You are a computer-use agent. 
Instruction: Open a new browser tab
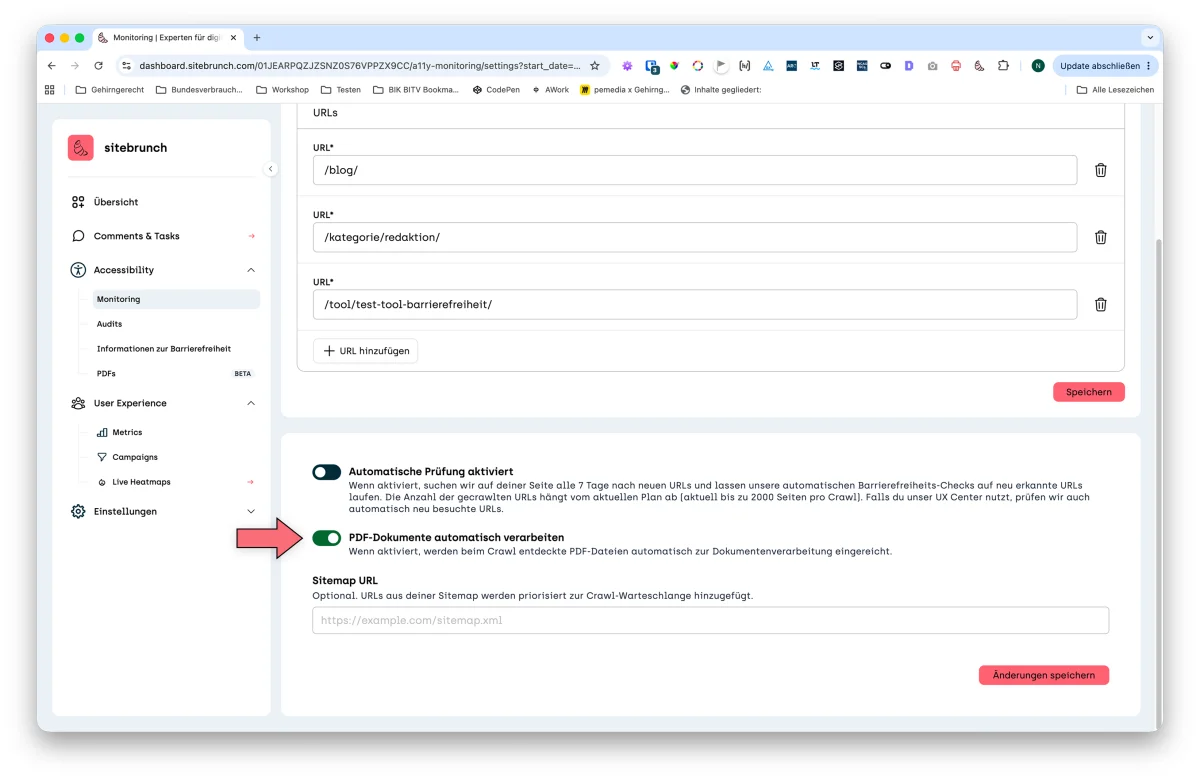click(257, 38)
